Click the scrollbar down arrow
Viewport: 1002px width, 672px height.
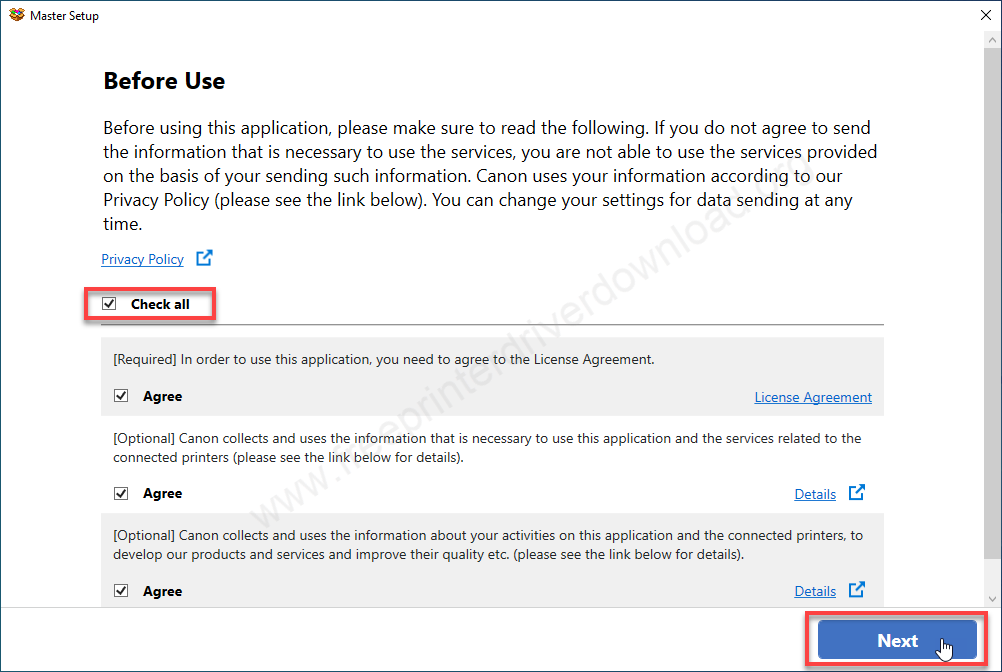point(992,599)
